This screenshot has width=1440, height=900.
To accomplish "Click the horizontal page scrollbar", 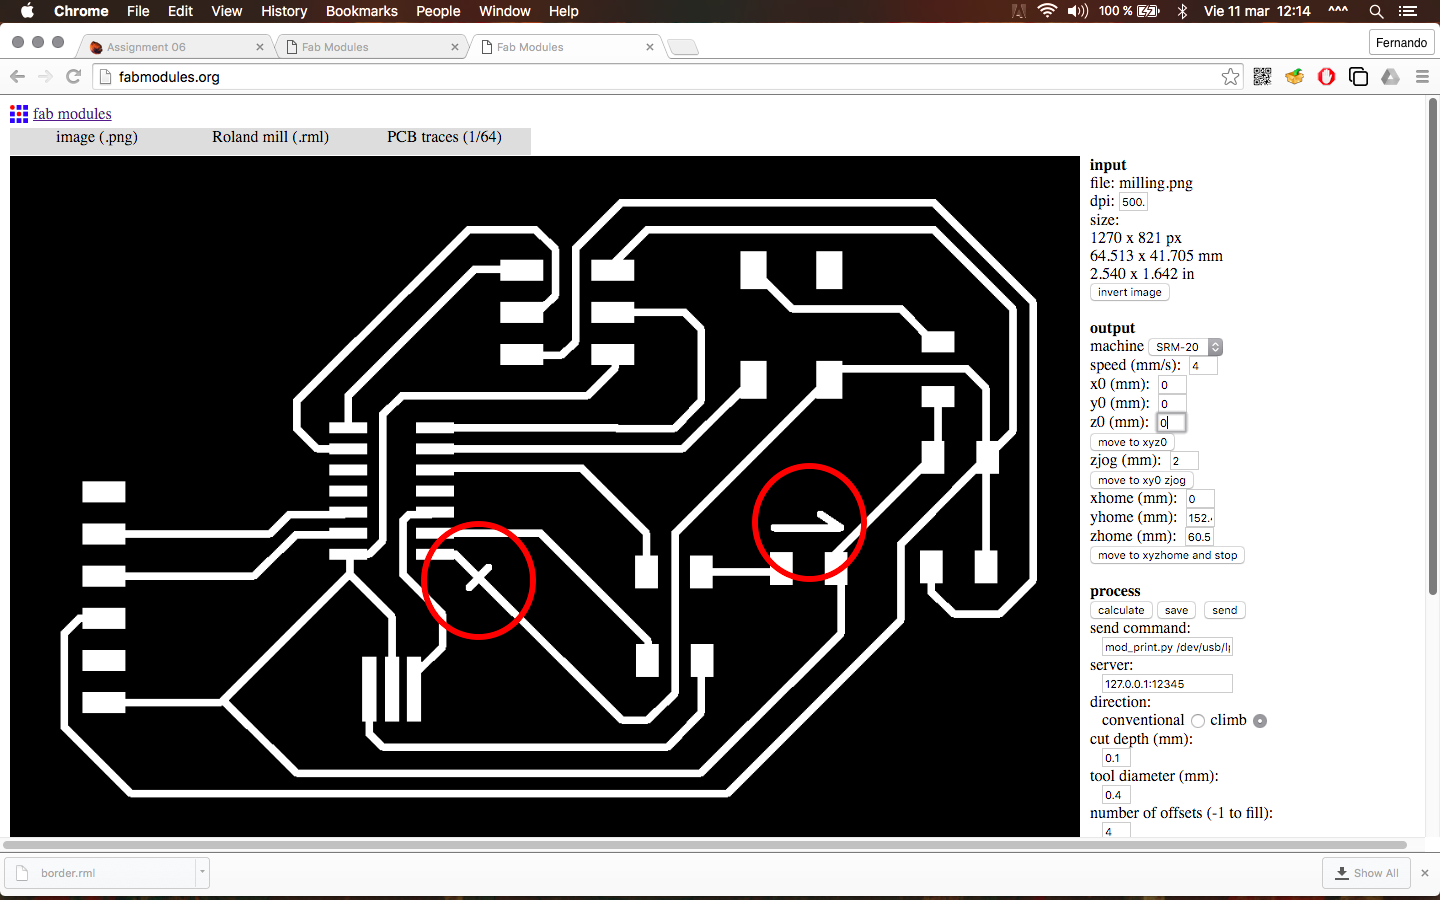I will point(705,845).
